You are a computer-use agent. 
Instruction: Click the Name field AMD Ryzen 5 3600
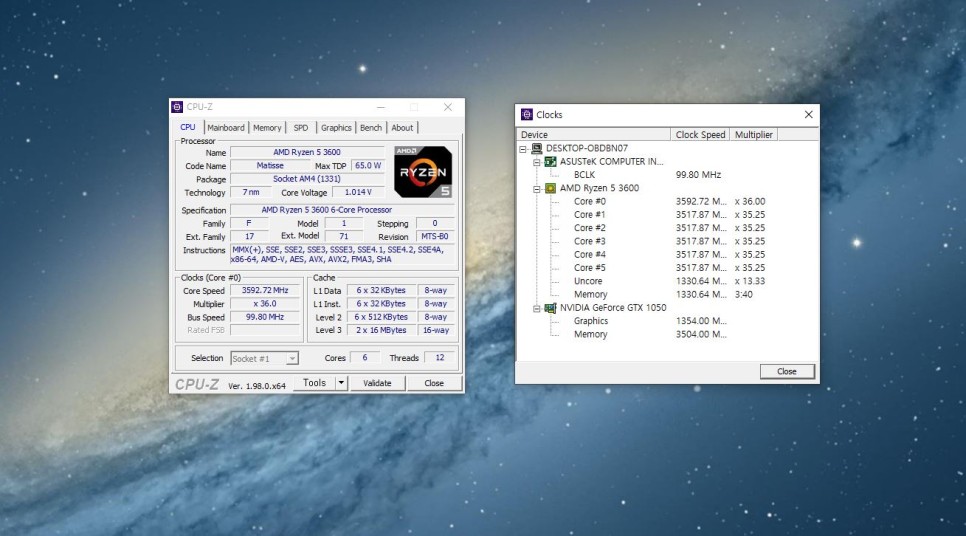pos(307,152)
